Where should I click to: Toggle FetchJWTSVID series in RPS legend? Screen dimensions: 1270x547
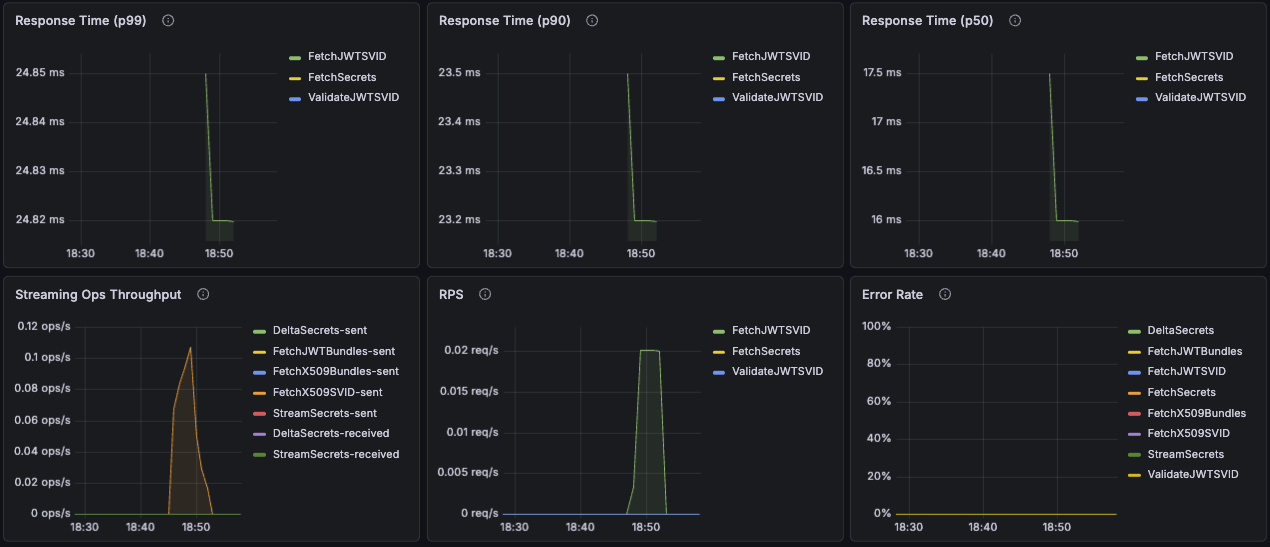tap(770, 330)
